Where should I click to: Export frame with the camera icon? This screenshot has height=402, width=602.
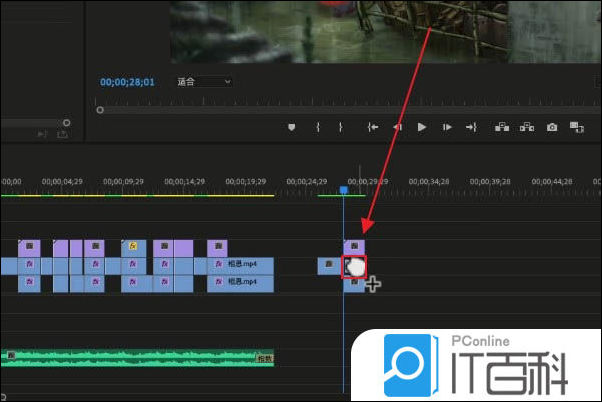[552, 127]
